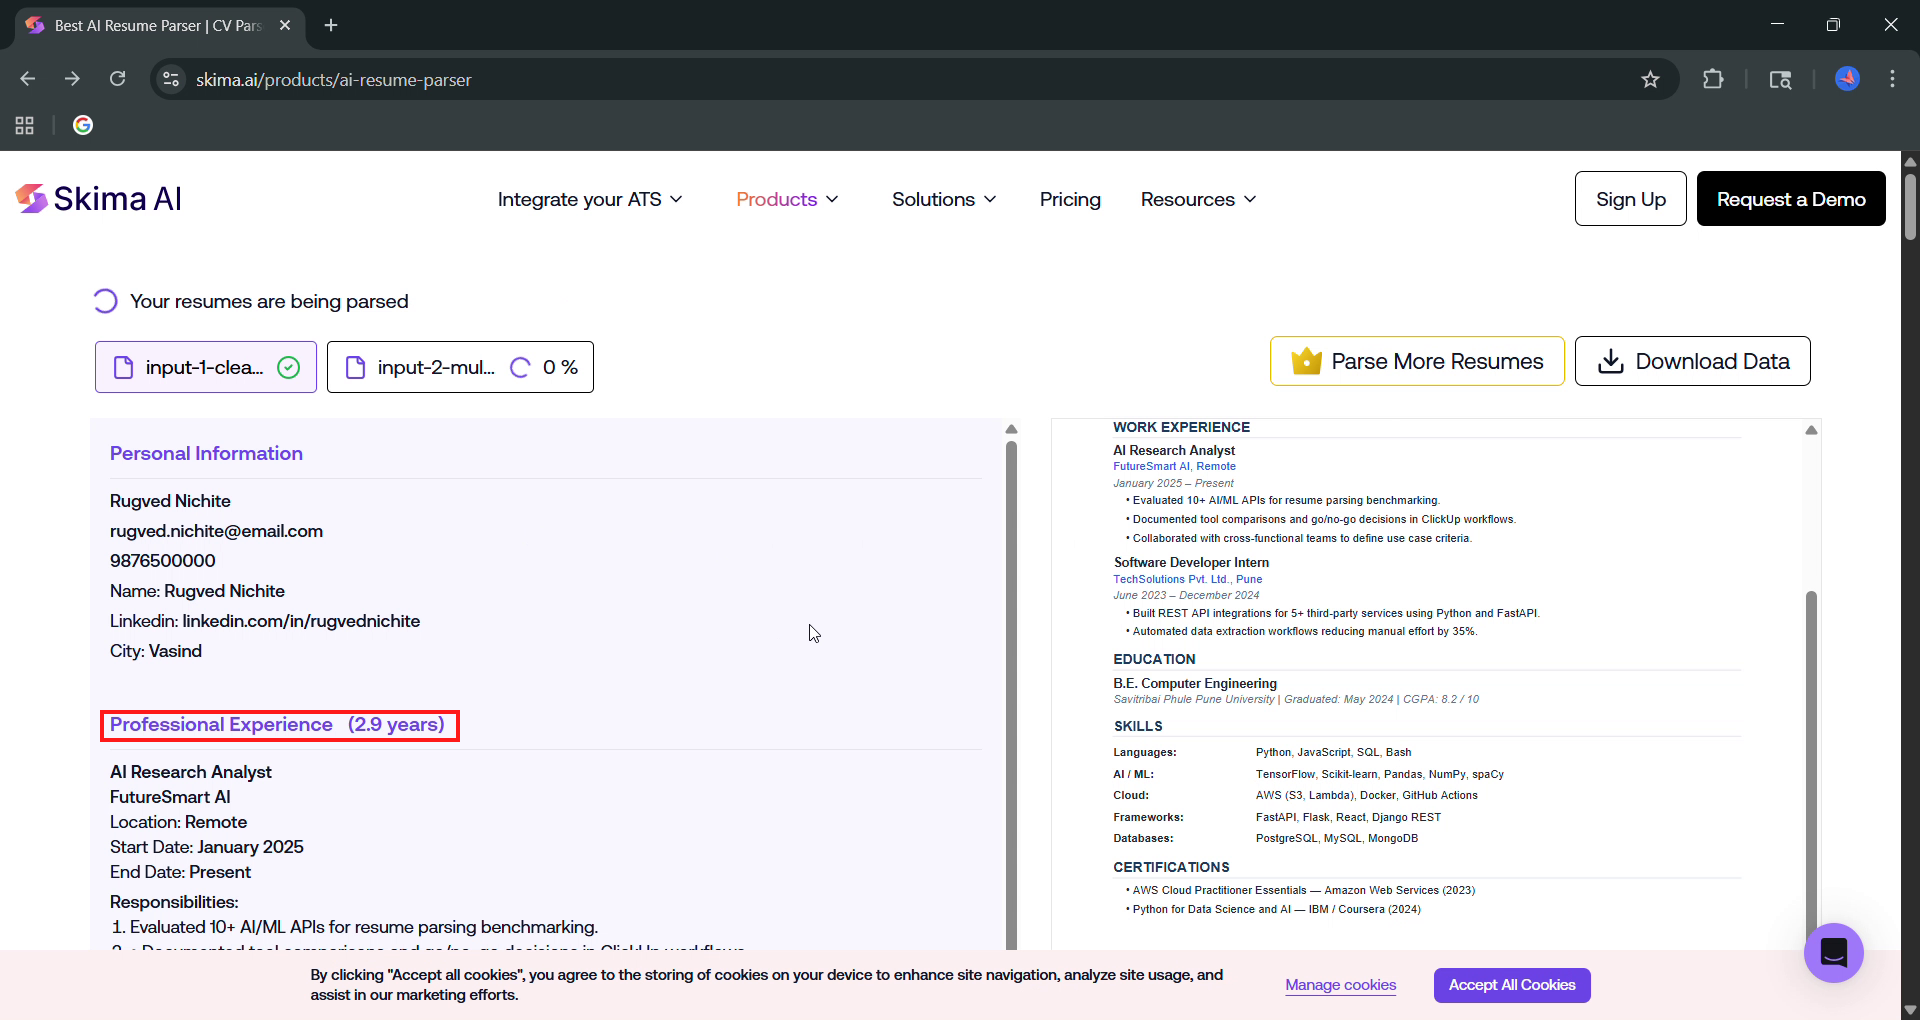
Task: Click the Skima AI logo
Action: coord(98,199)
